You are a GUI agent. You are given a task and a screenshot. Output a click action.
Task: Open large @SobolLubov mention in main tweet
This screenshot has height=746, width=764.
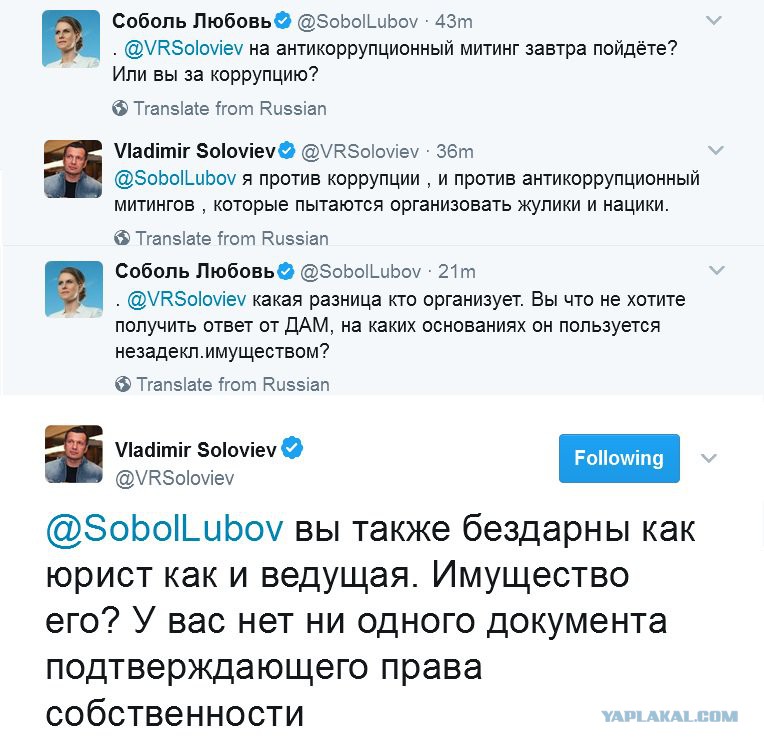[x=164, y=530]
